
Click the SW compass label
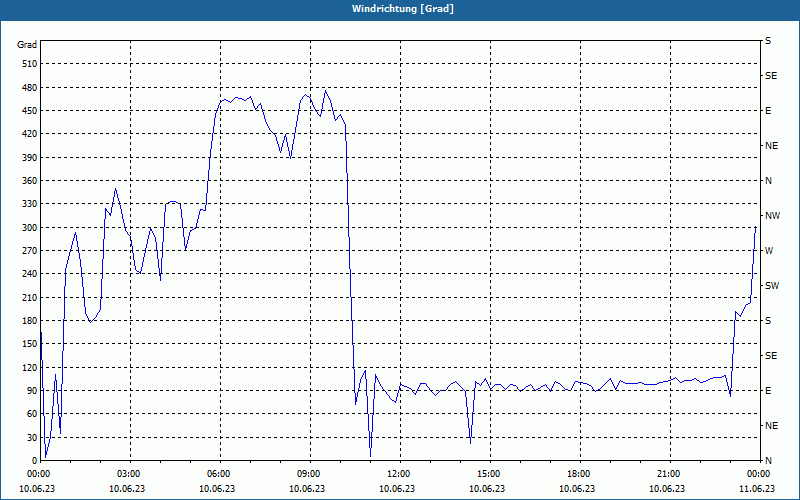772,286
